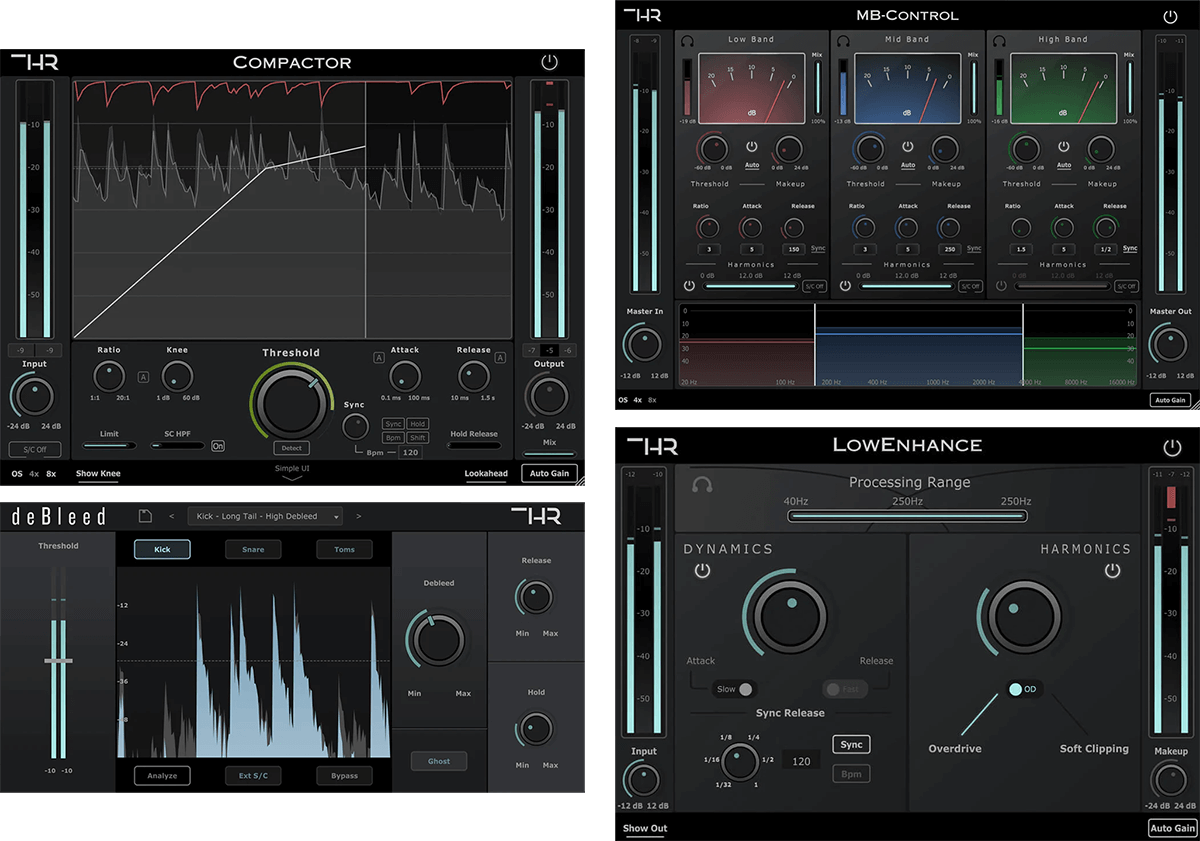
Task: Click the Compactor Bpm value field
Action: (409, 452)
